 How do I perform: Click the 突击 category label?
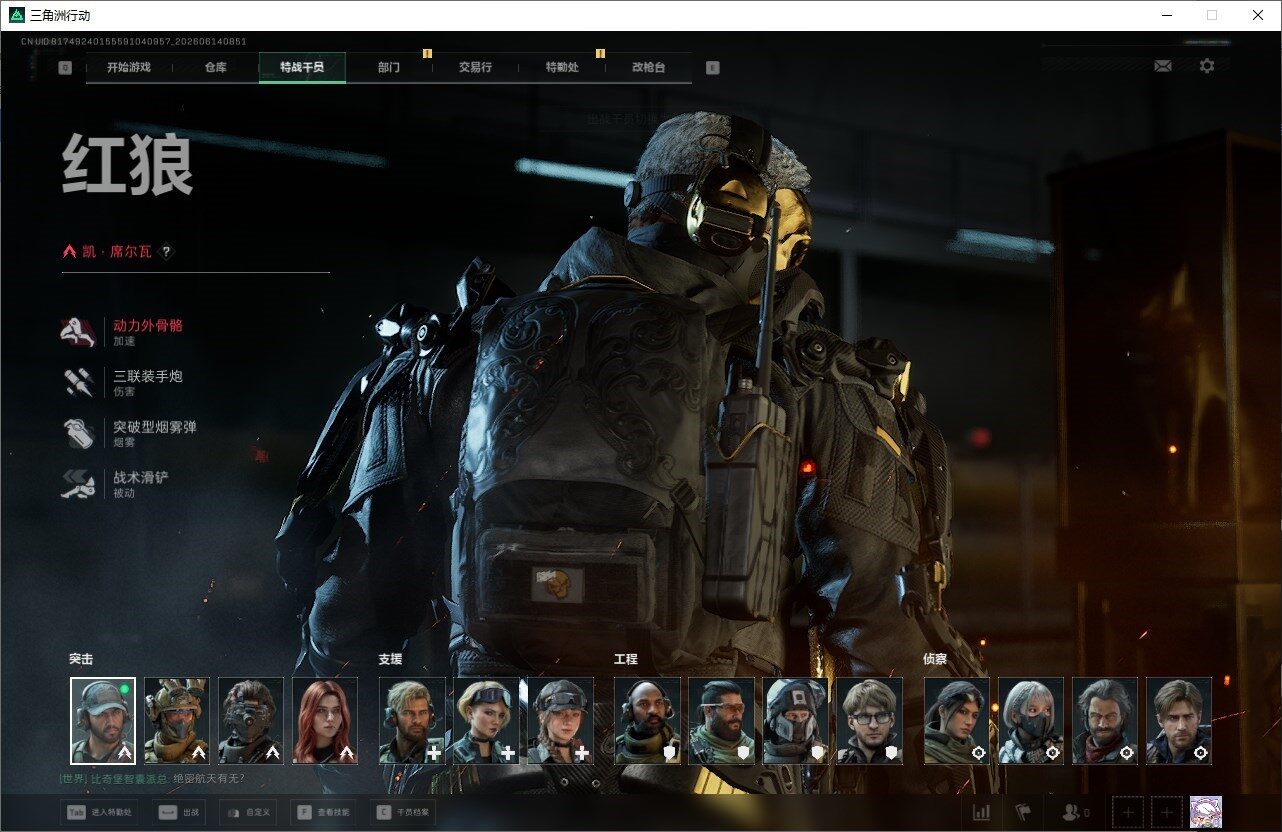coord(81,660)
